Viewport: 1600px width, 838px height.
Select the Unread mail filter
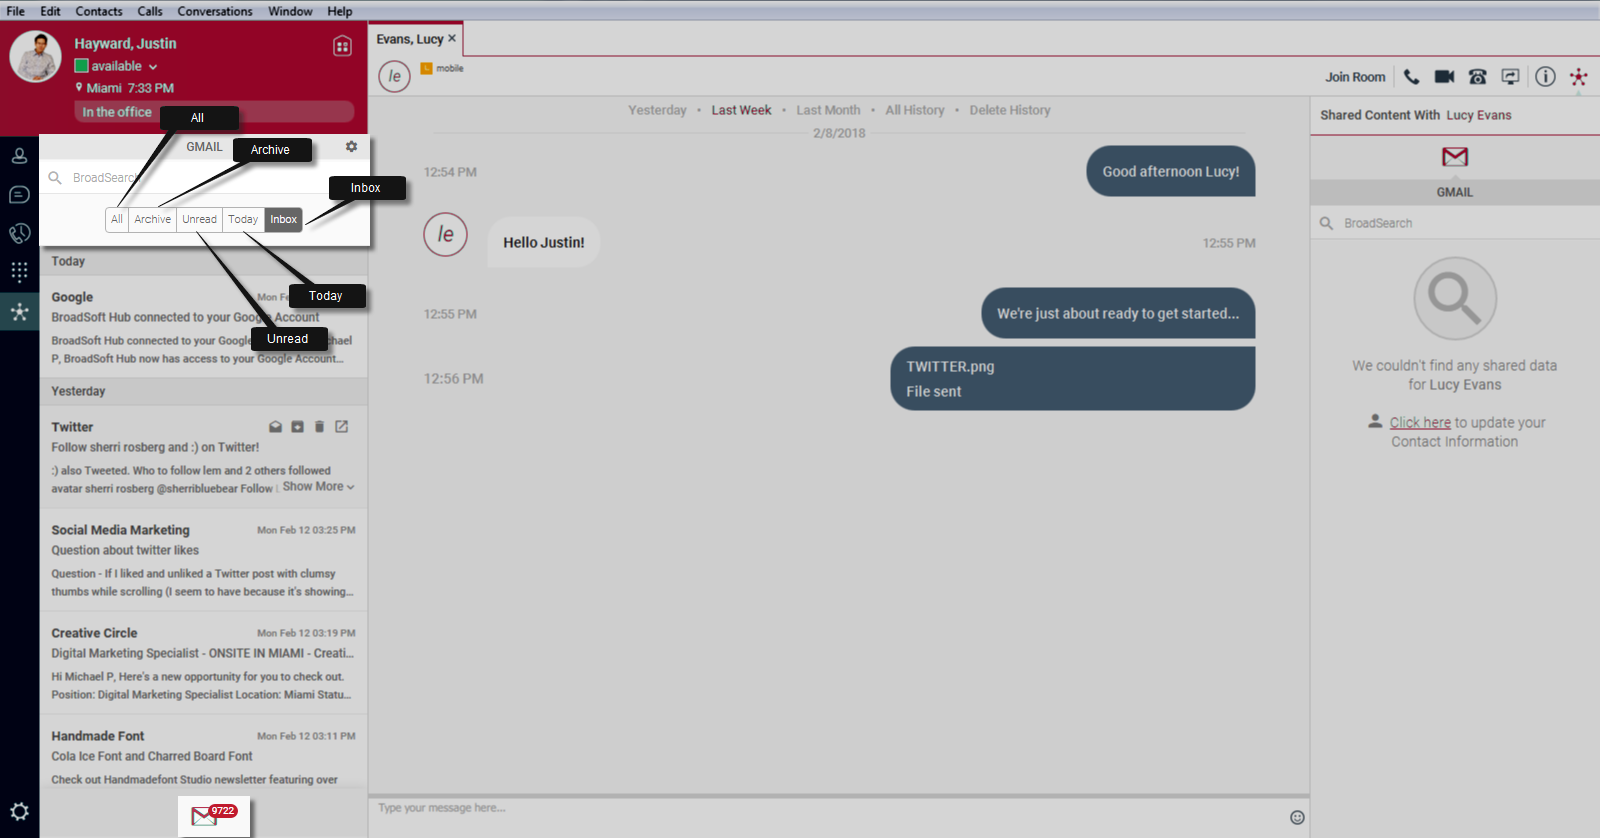[199, 219]
